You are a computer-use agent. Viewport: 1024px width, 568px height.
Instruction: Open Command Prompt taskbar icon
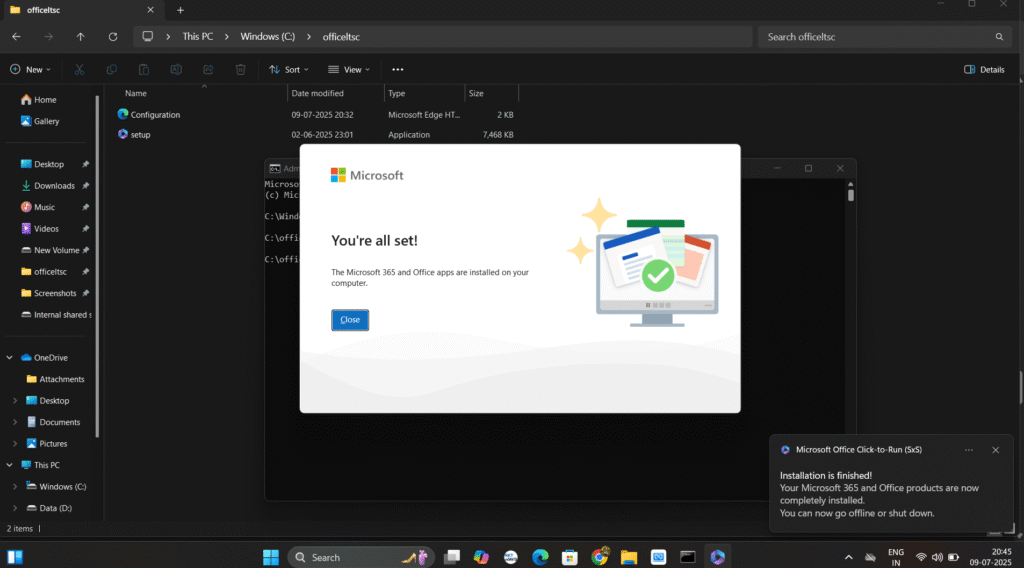tap(688, 557)
